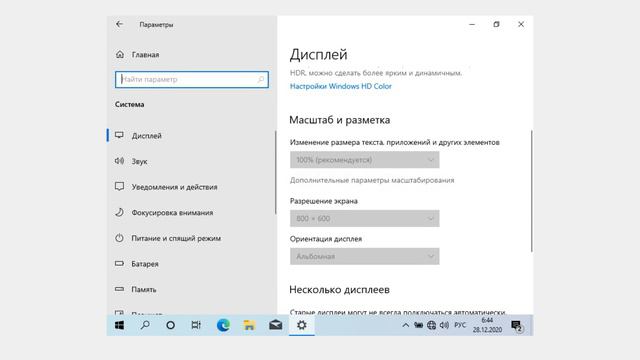
Task: Click the network globe tray icon
Action: click(x=431, y=325)
